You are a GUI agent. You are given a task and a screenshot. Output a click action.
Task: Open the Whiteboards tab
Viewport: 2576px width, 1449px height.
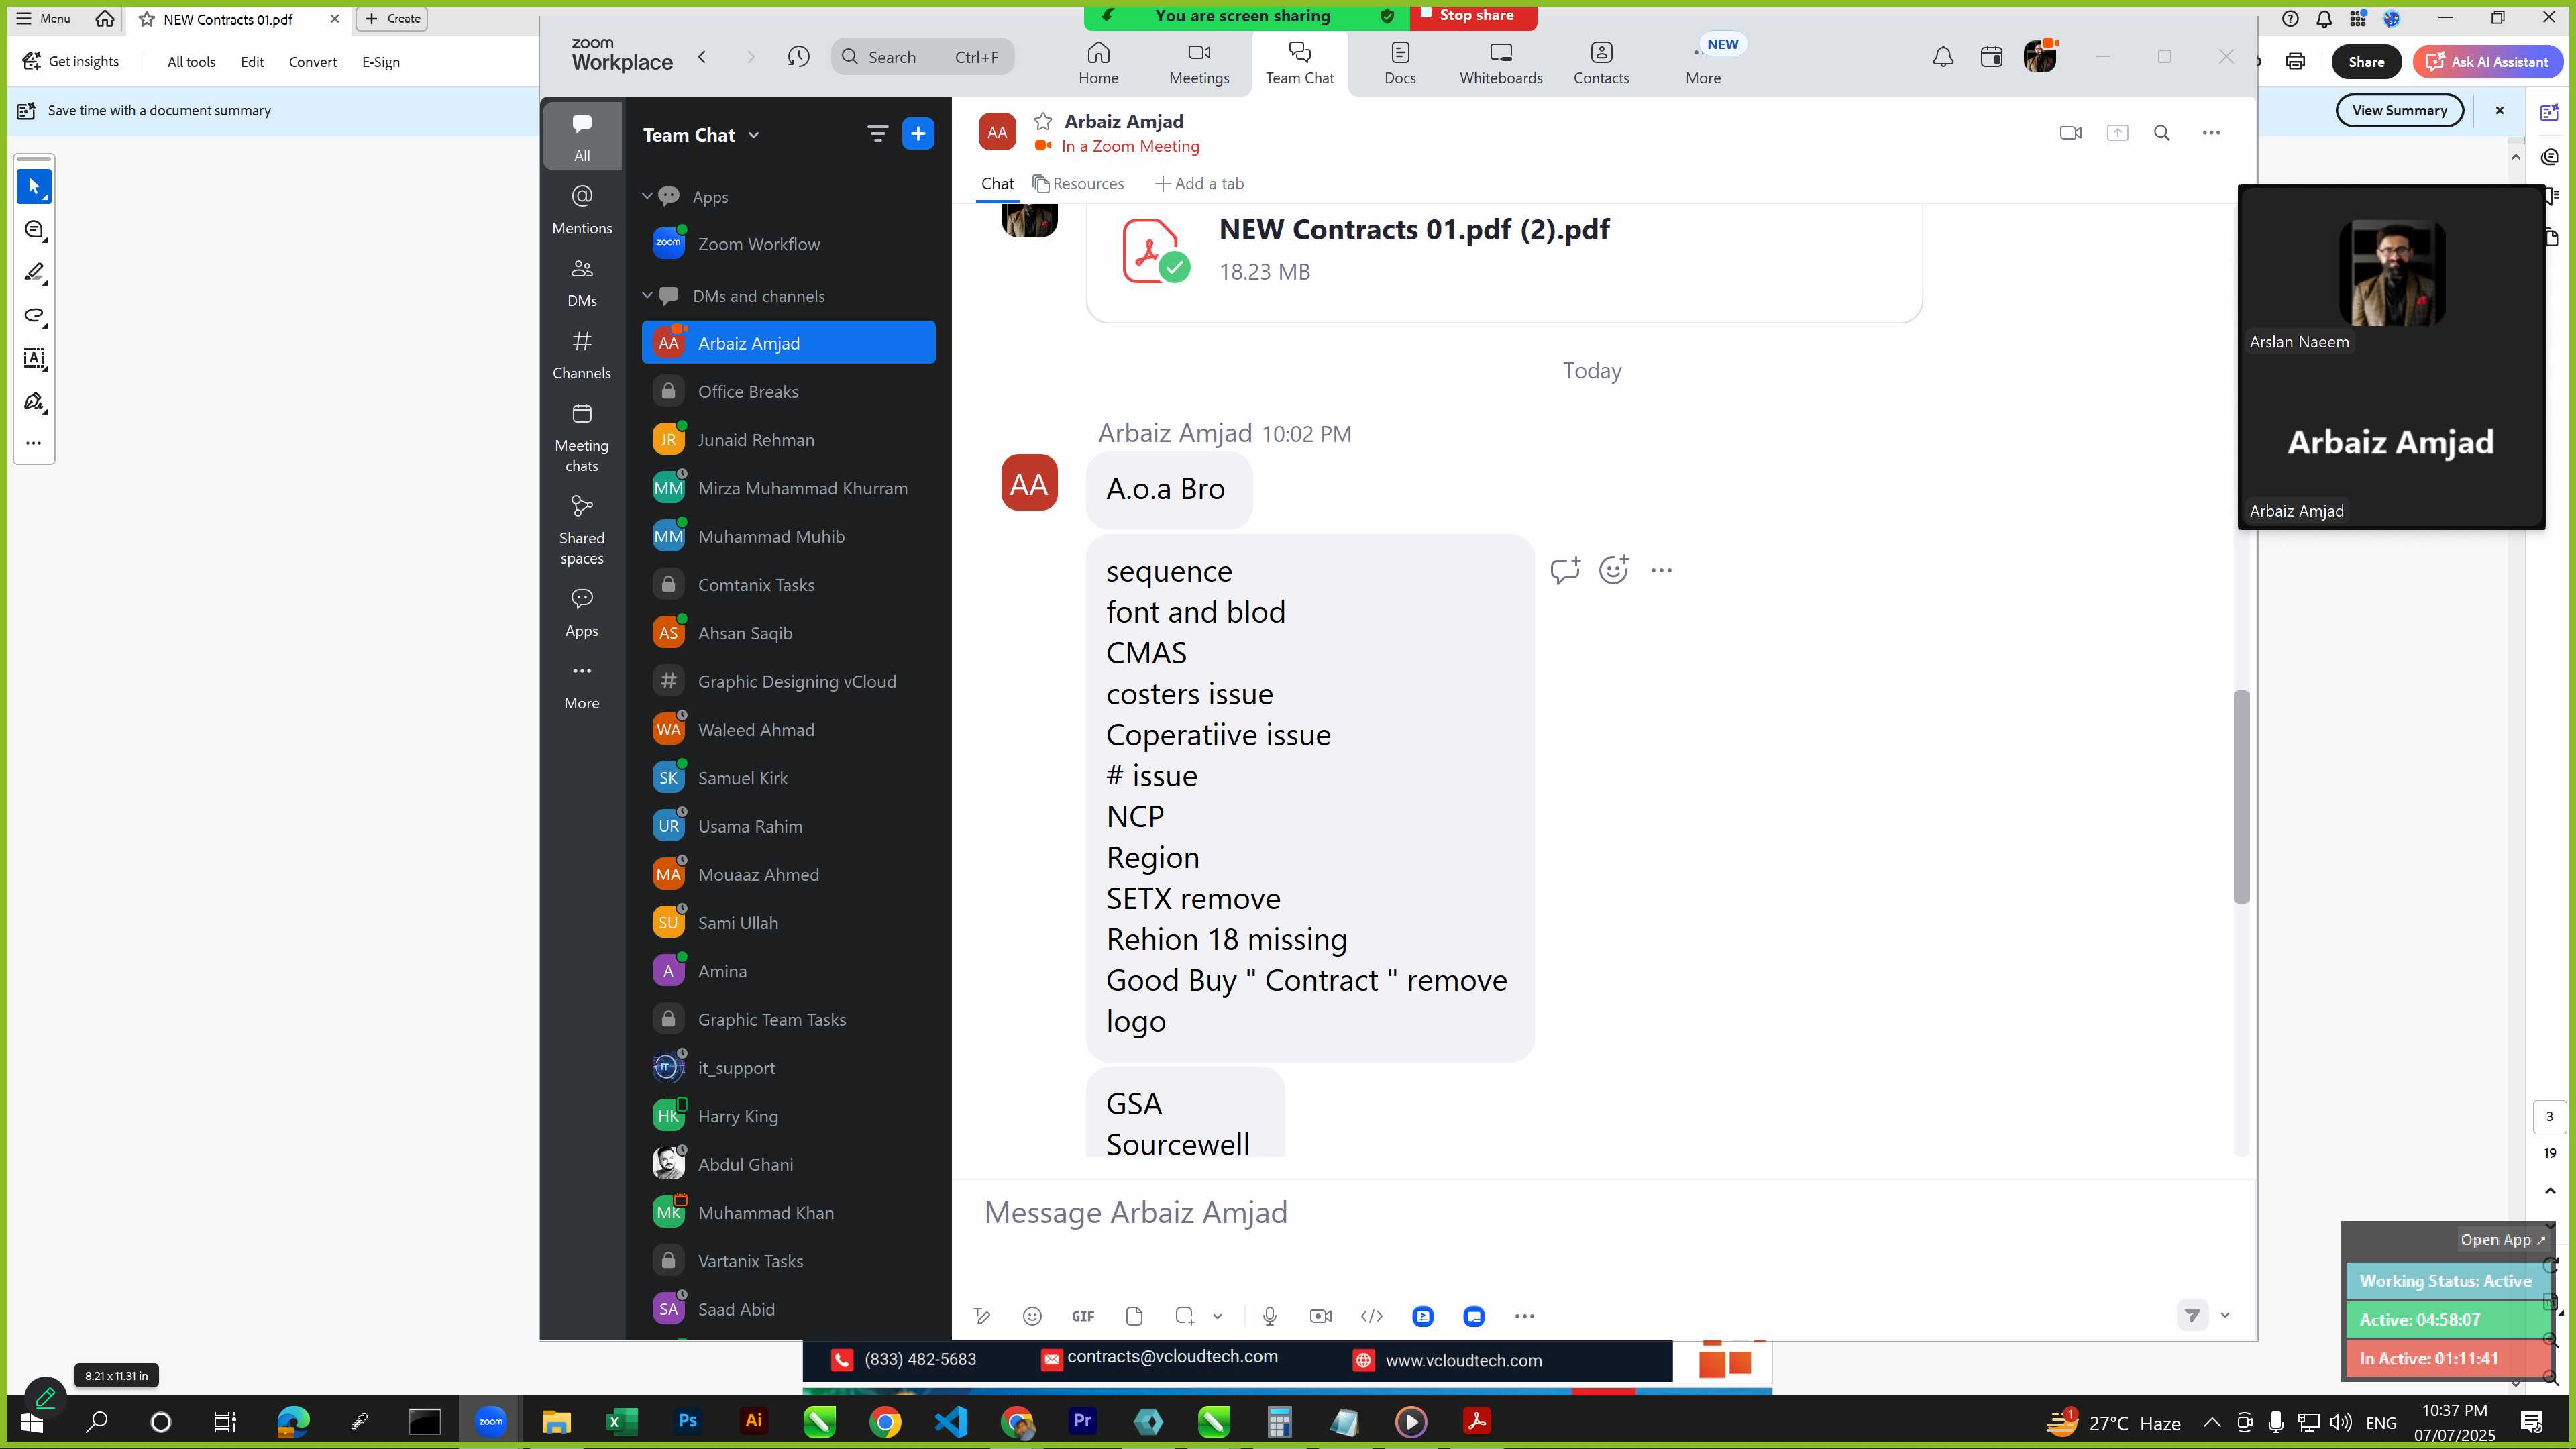tap(1500, 63)
